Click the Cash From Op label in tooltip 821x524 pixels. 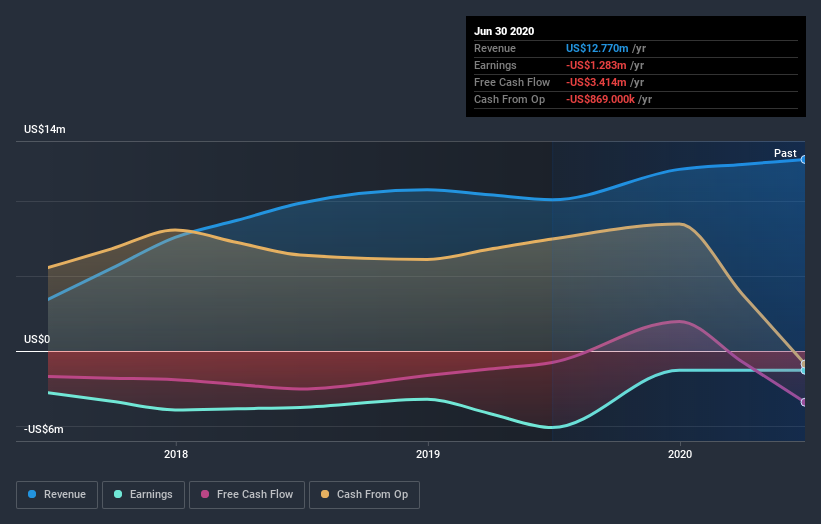tap(509, 99)
